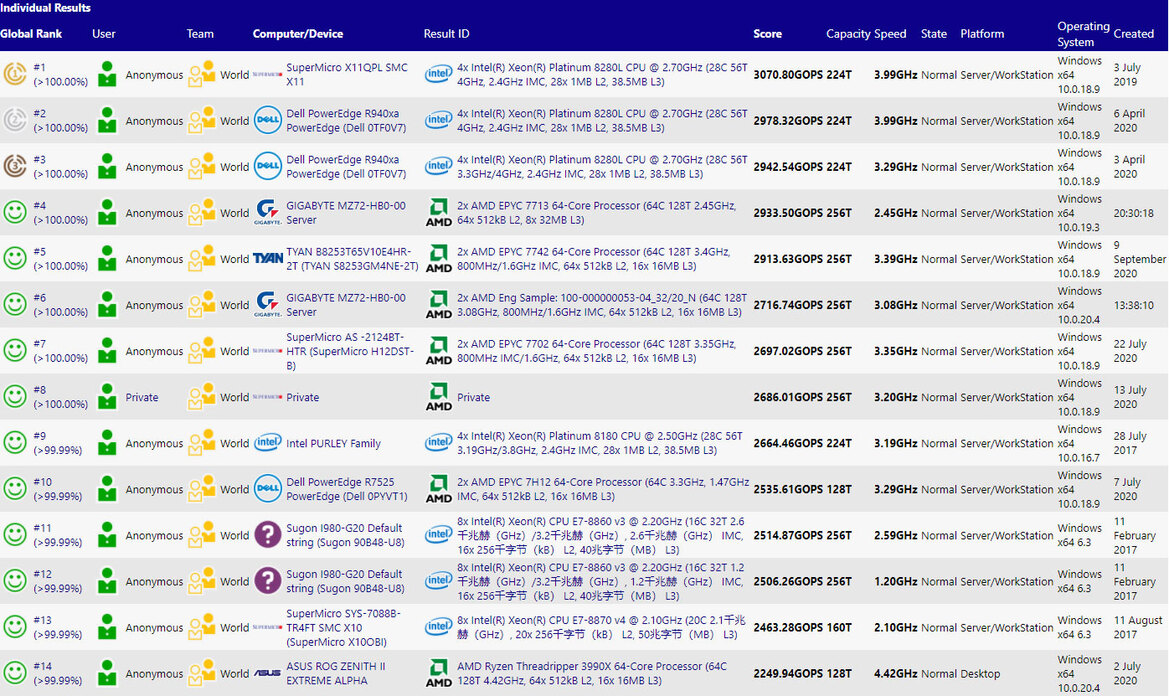Viewport: 1169px width, 696px height.
Task: Click the green smiley icon in rank #14 row
Action: pyautogui.click(x=15, y=673)
